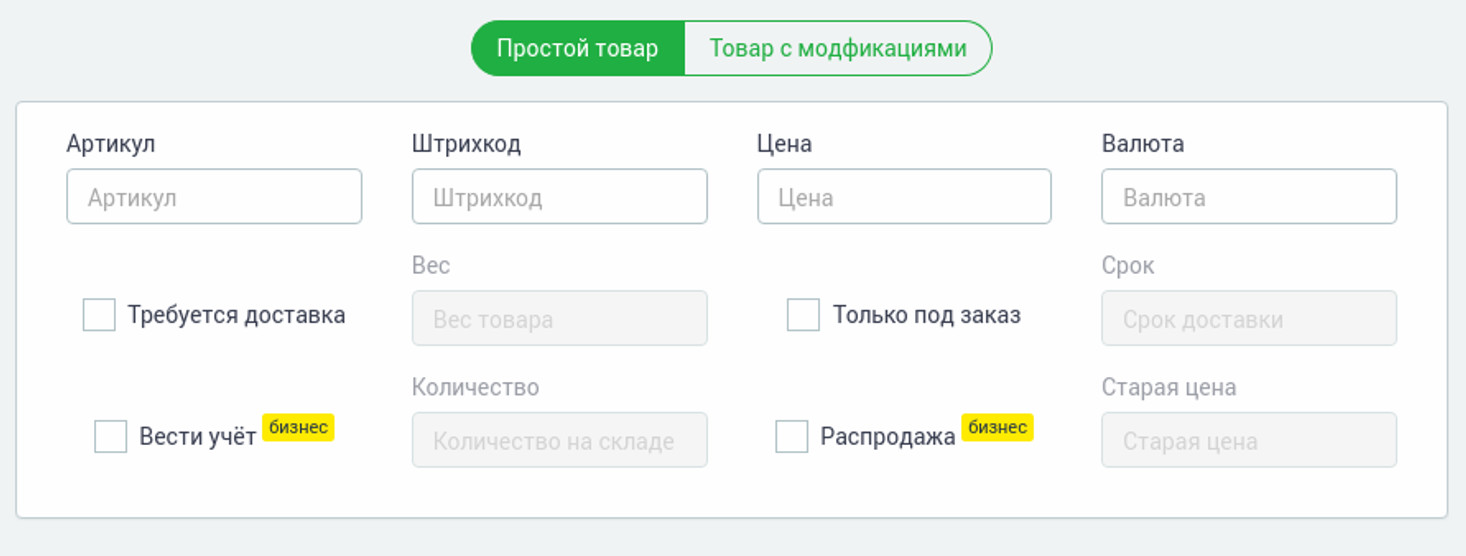Click the Вес товара weight field
Screen dimensions: 1466x556
[559, 319]
